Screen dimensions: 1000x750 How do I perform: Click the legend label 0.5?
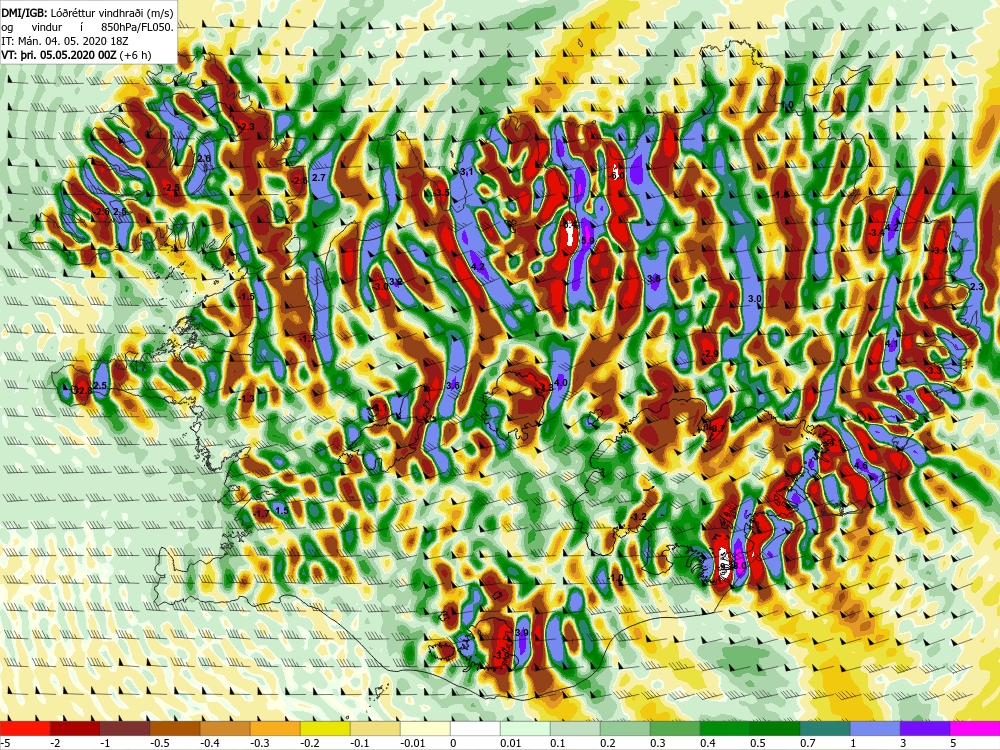coord(758,743)
